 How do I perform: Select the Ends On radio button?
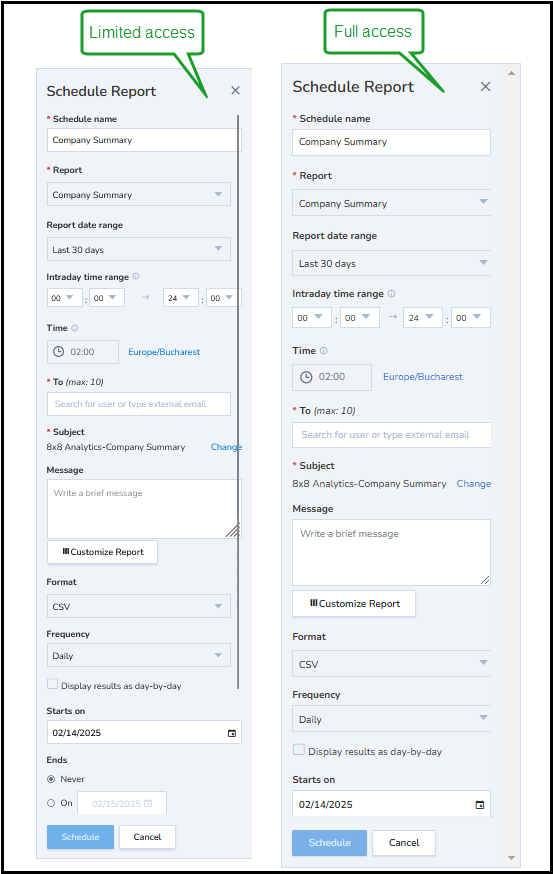click(51, 803)
